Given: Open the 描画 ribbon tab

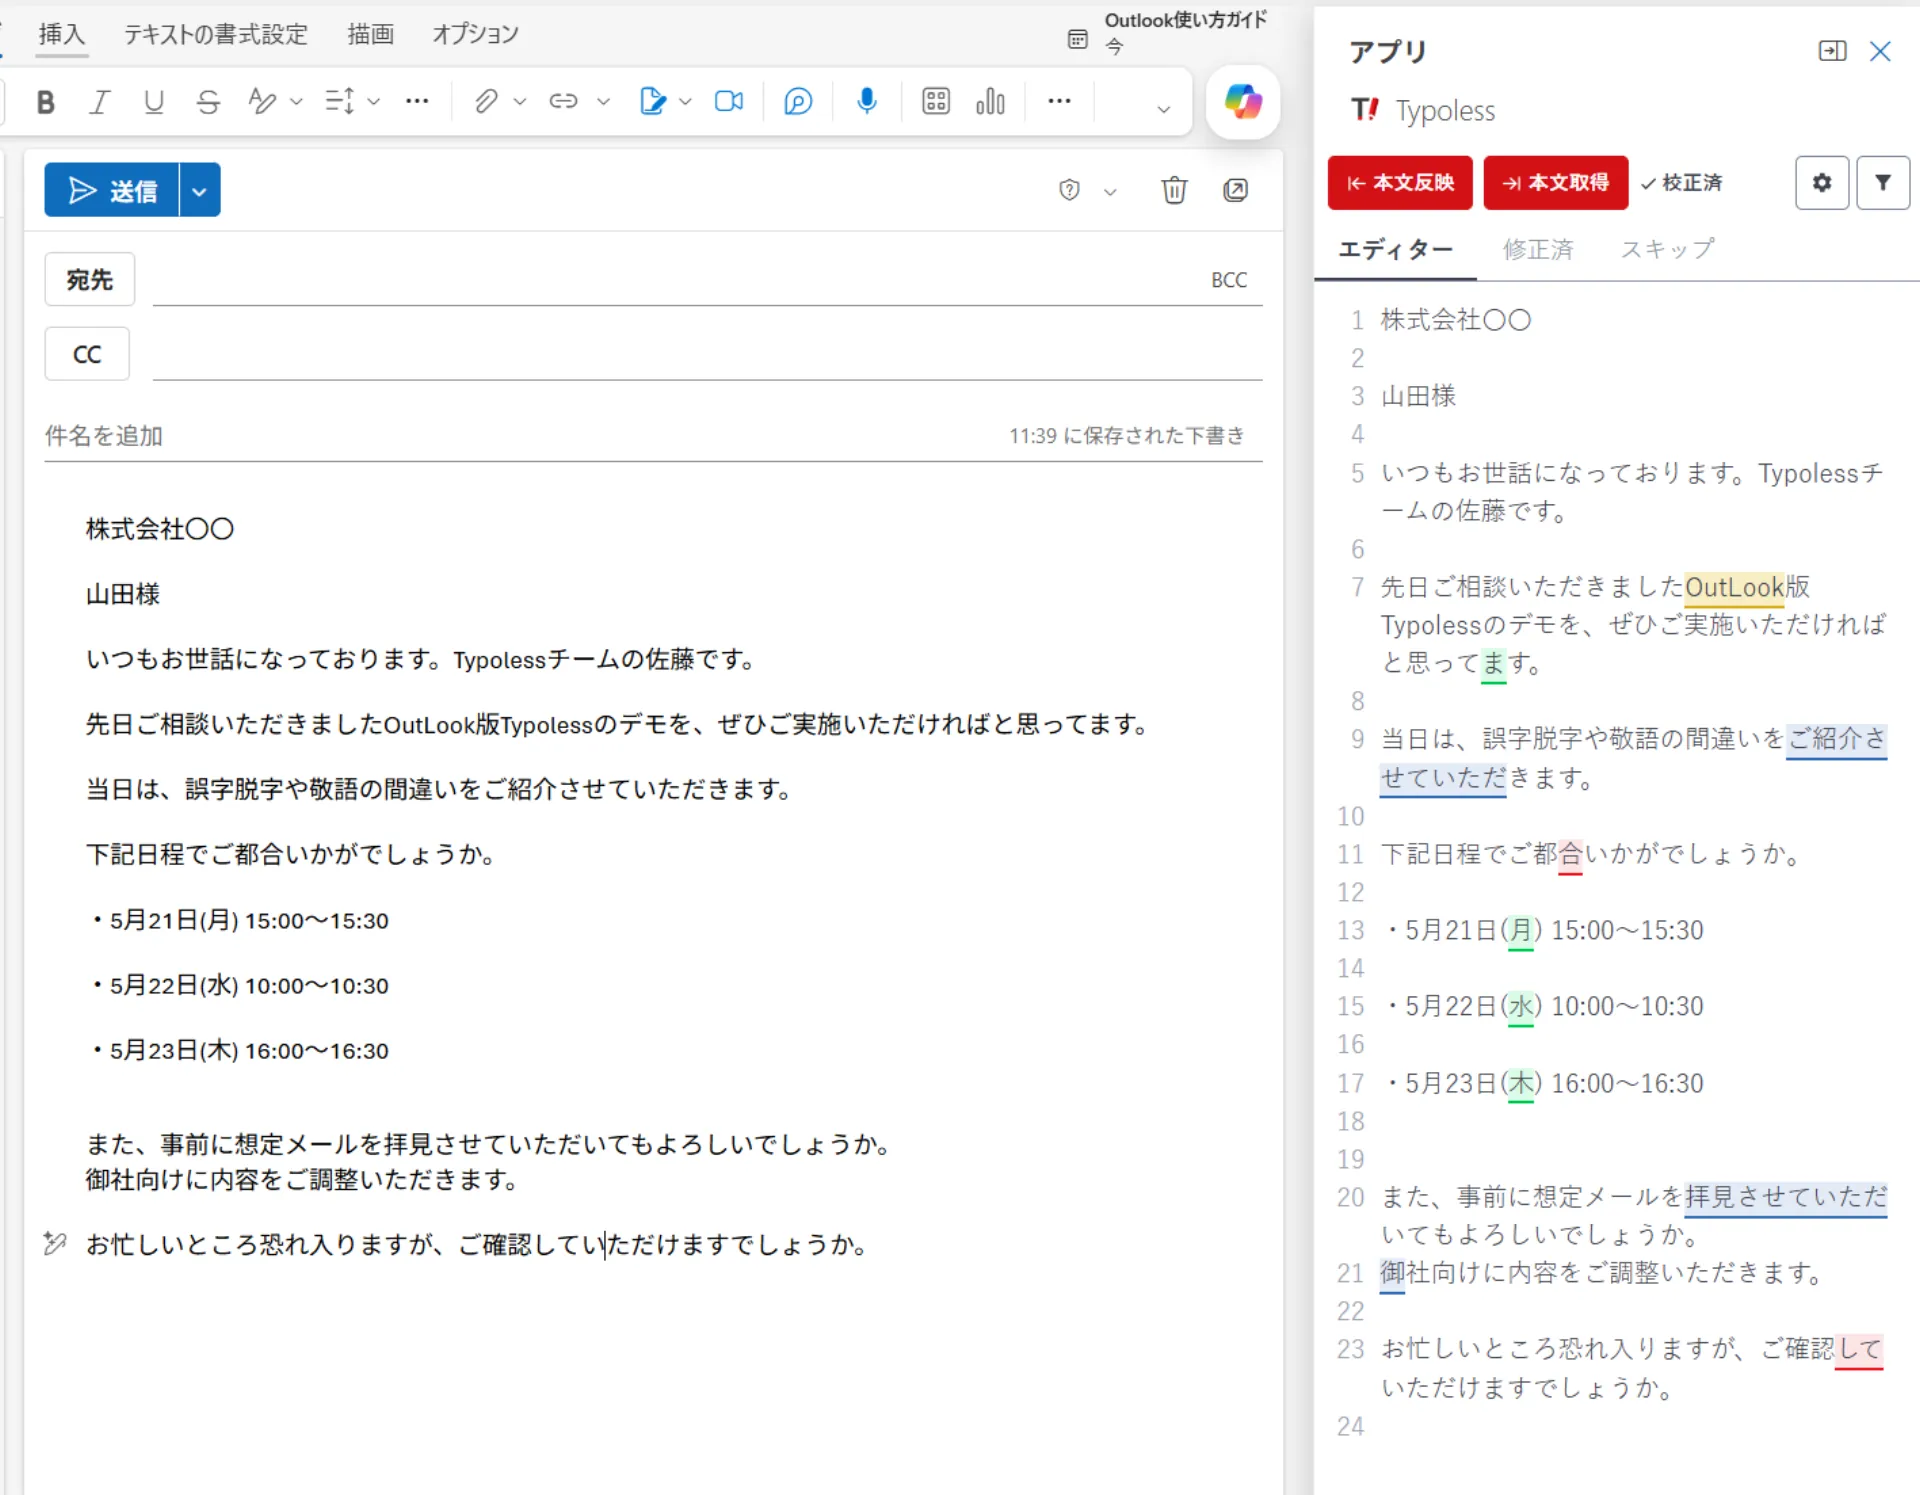Looking at the screenshot, I should (370, 34).
